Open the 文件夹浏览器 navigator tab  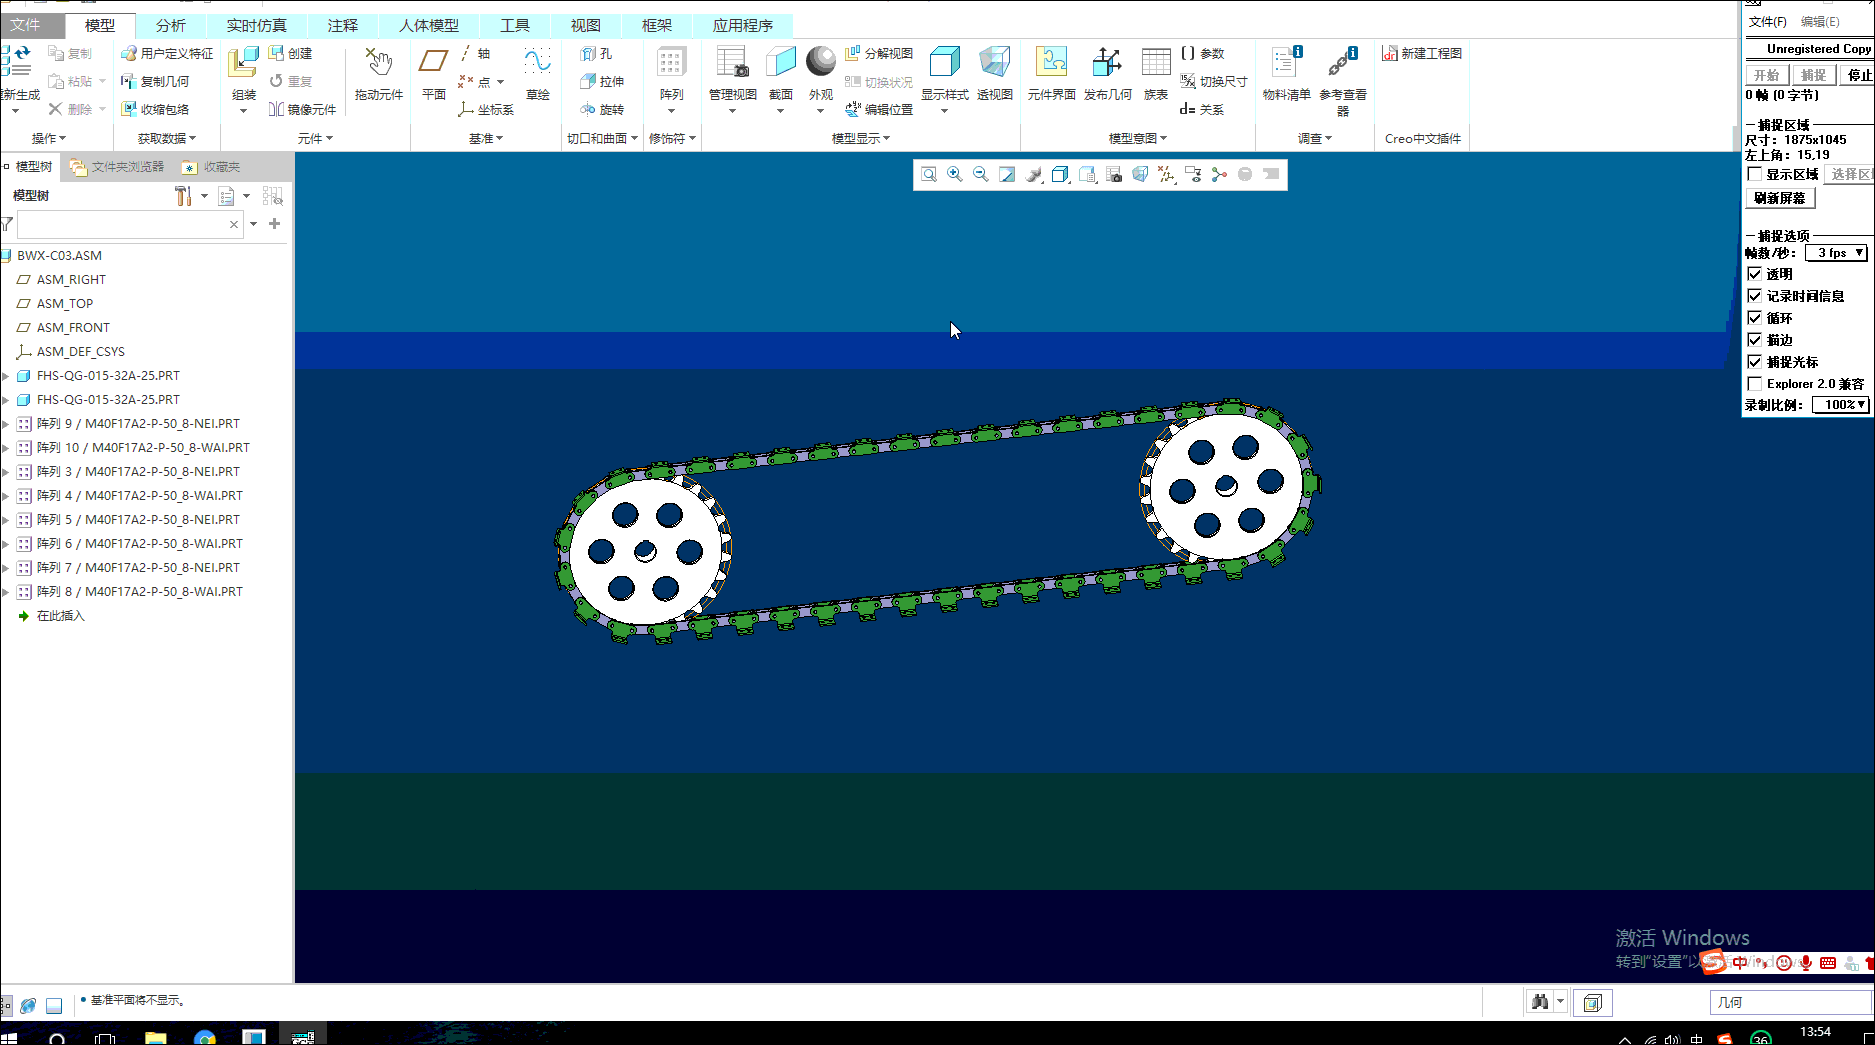(117, 167)
